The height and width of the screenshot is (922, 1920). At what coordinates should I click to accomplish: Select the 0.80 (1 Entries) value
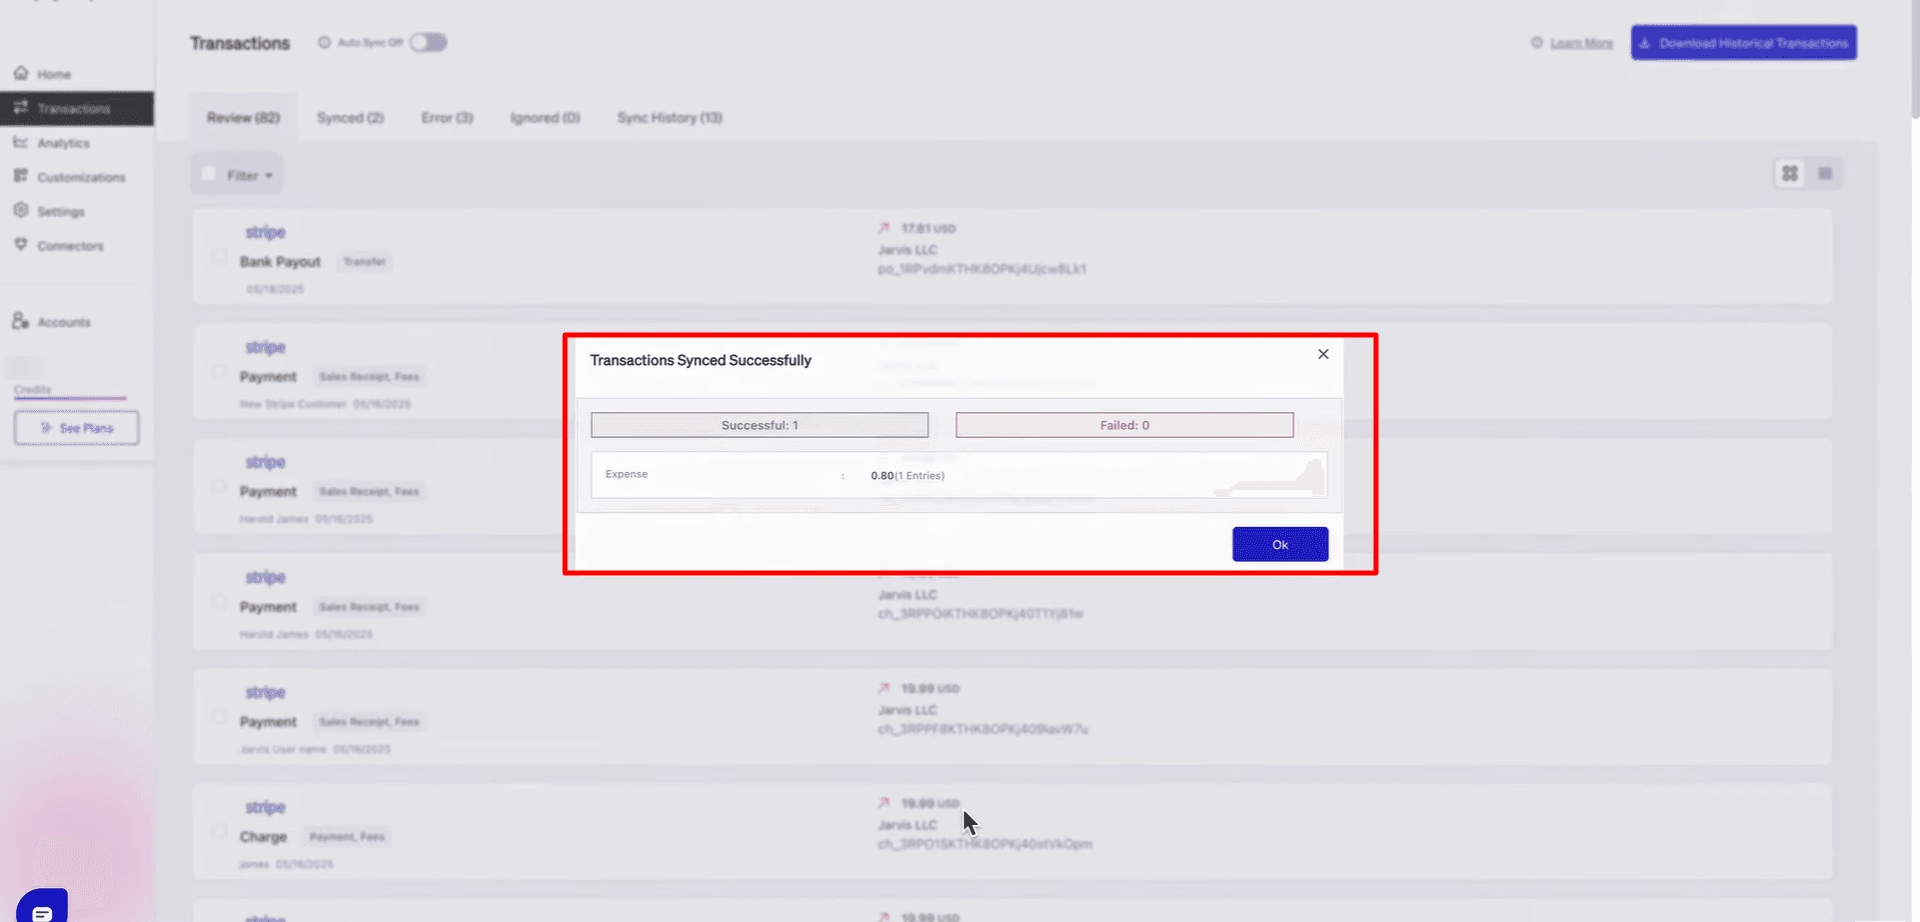click(907, 475)
